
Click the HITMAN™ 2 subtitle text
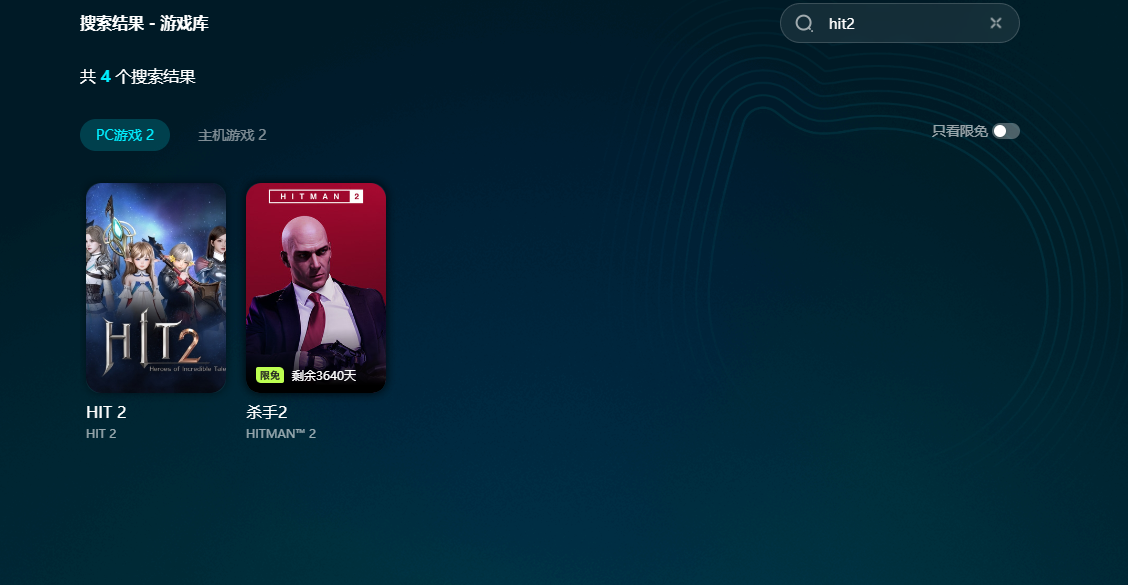click(x=281, y=434)
